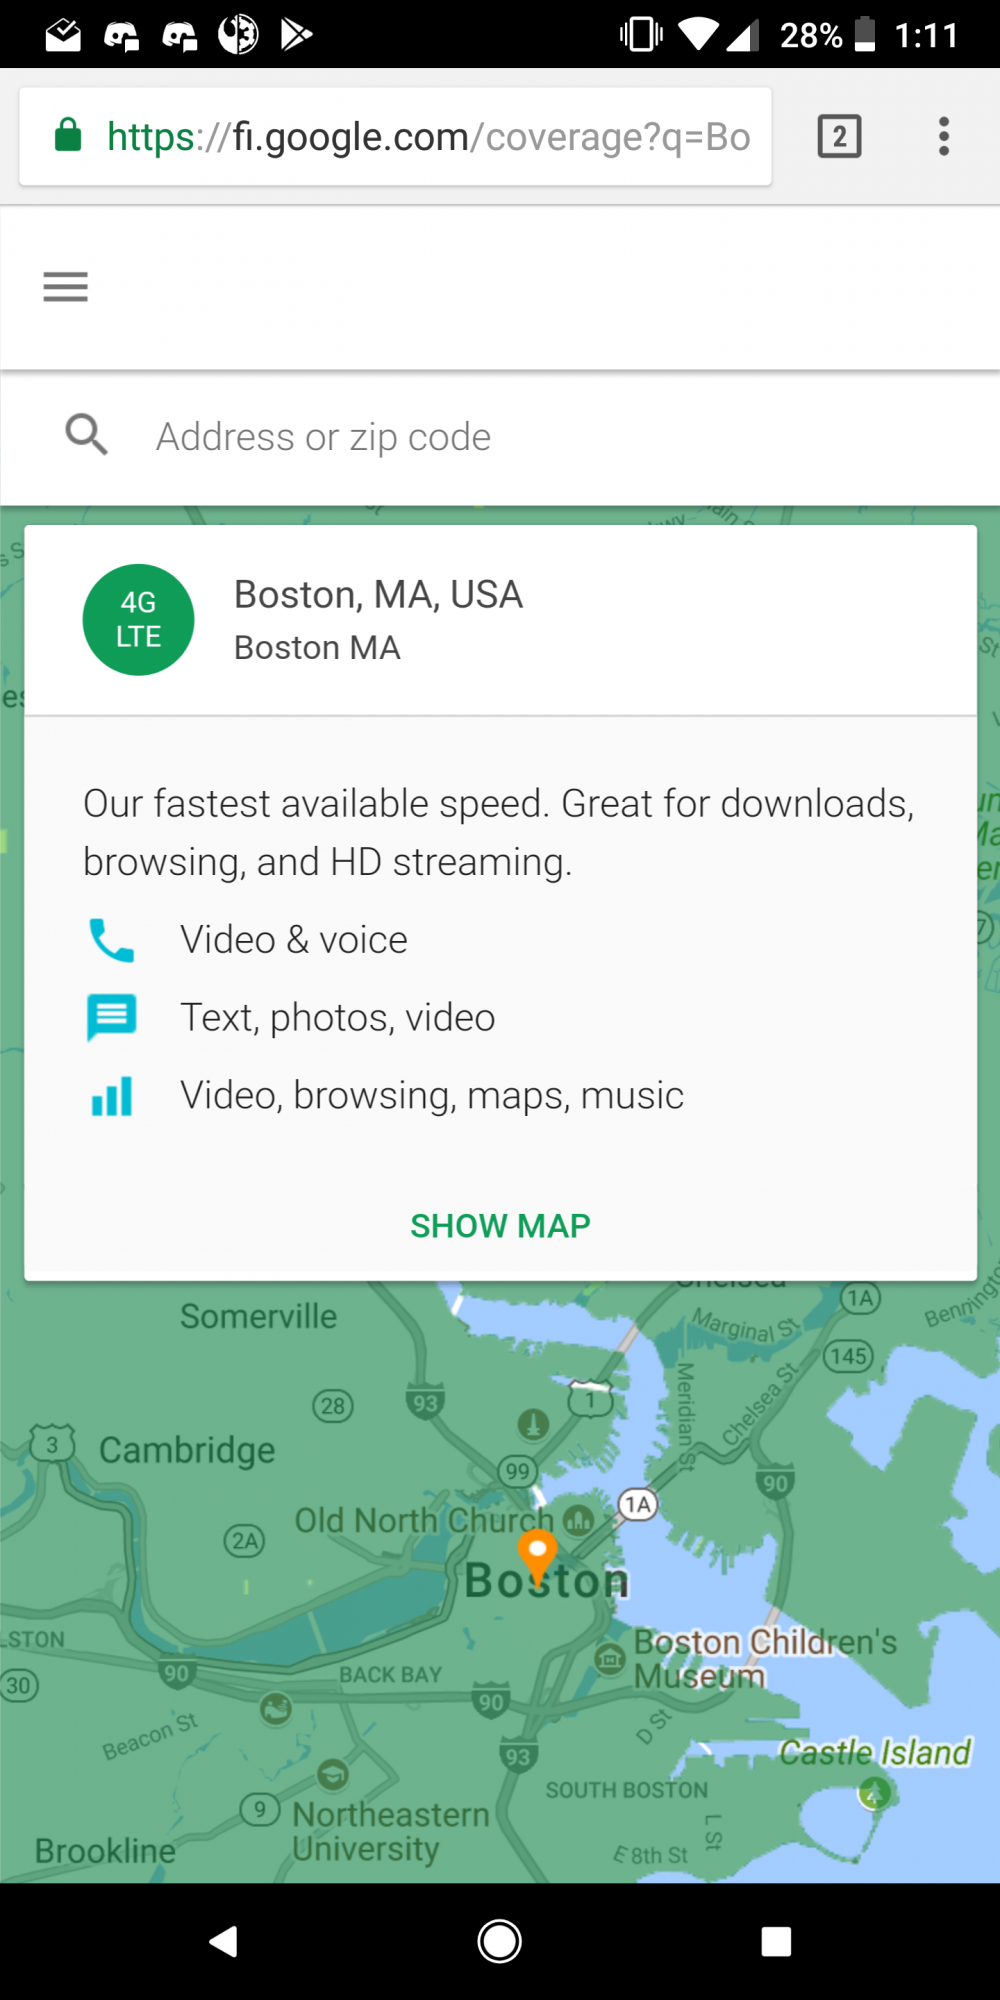1000x2000 pixels.
Task: Click the SHOW MAP button
Action: point(500,1225)
